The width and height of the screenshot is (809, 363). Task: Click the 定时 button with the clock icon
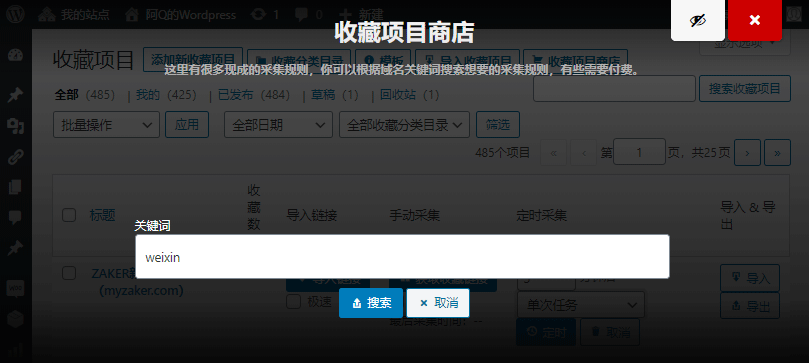pyautogui.click(x=546, y=333)
